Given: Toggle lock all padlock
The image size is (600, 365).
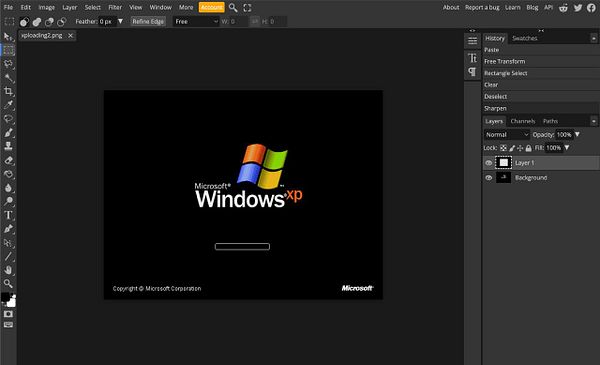Looking at the screenshot, I should coord(528,148).
